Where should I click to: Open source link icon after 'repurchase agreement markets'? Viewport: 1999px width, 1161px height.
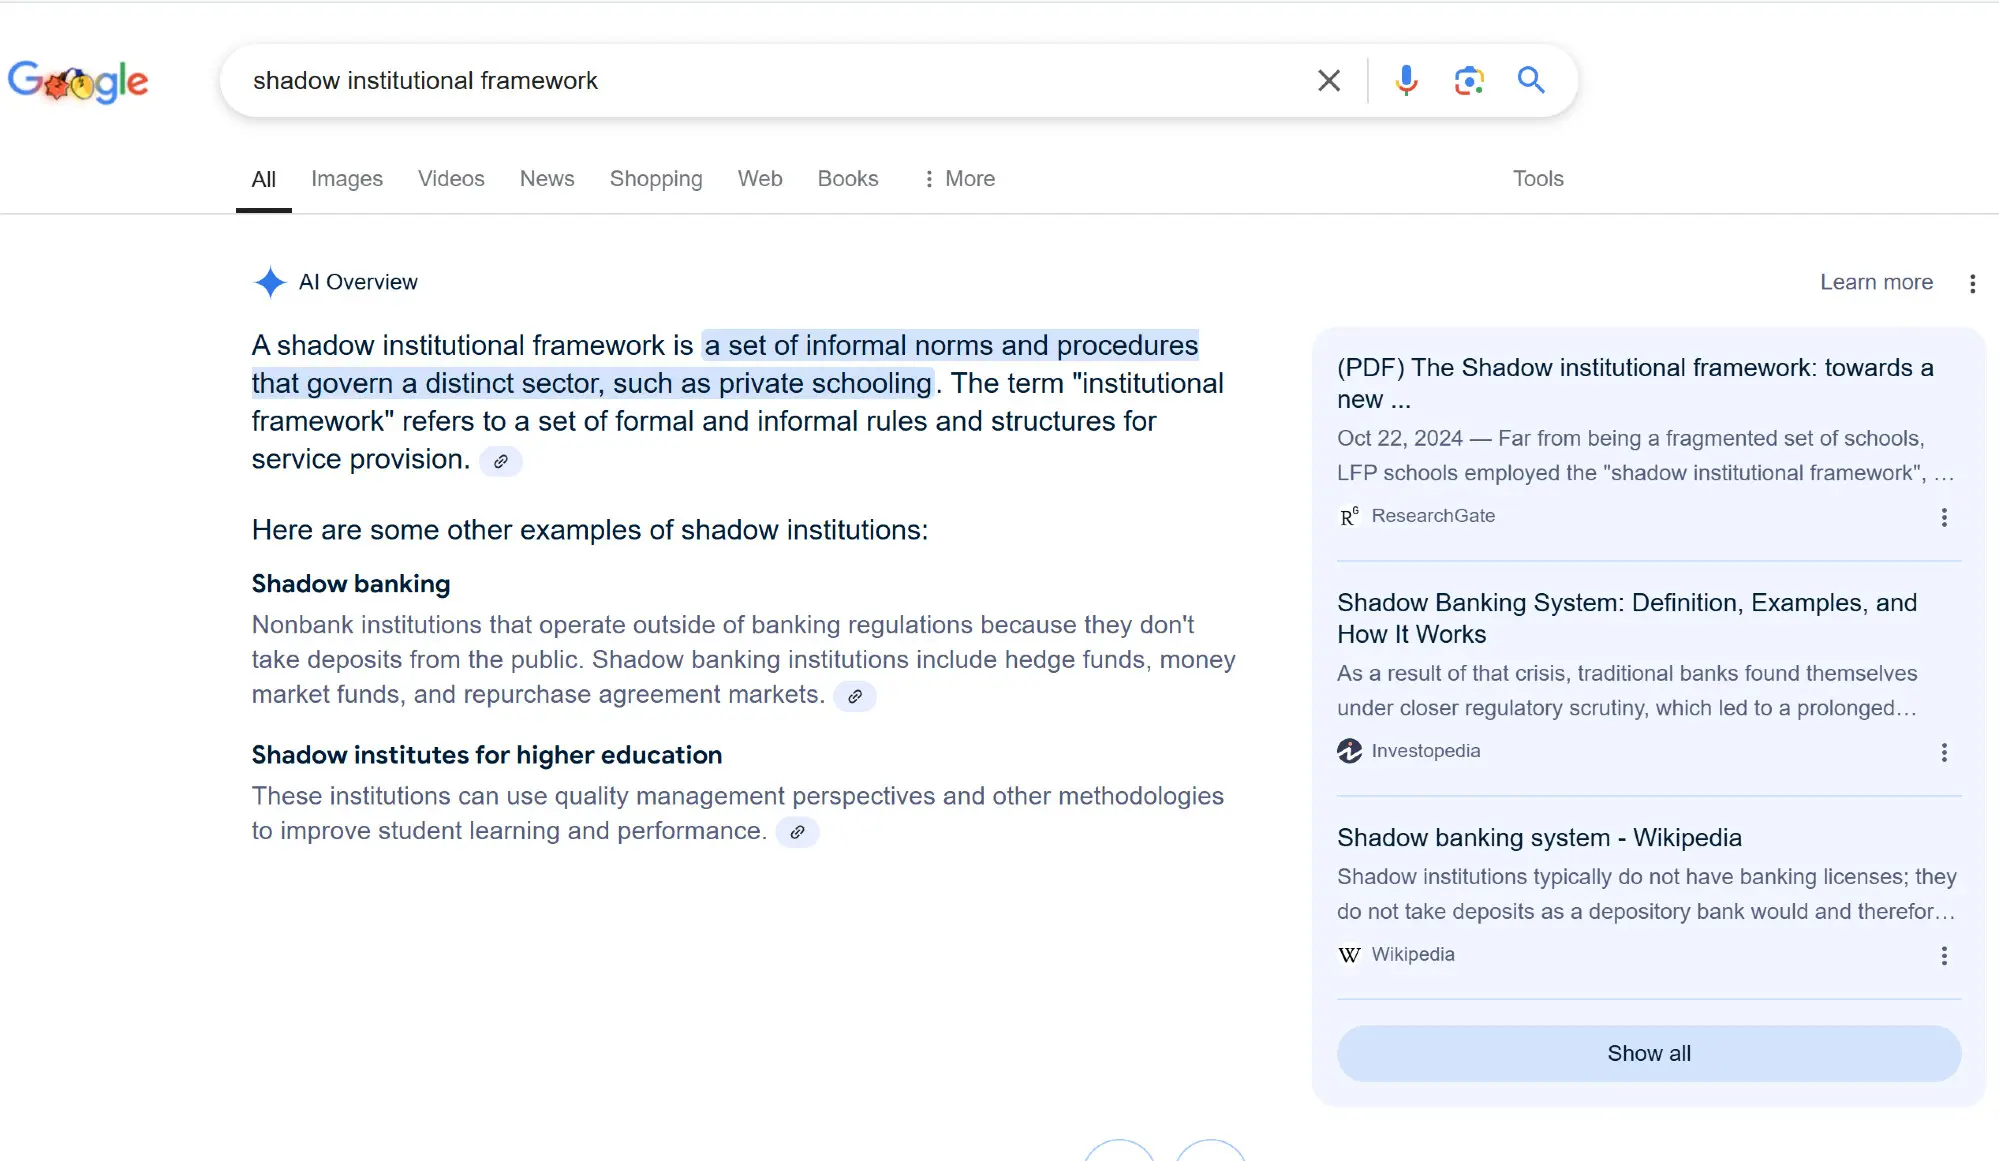855,696
